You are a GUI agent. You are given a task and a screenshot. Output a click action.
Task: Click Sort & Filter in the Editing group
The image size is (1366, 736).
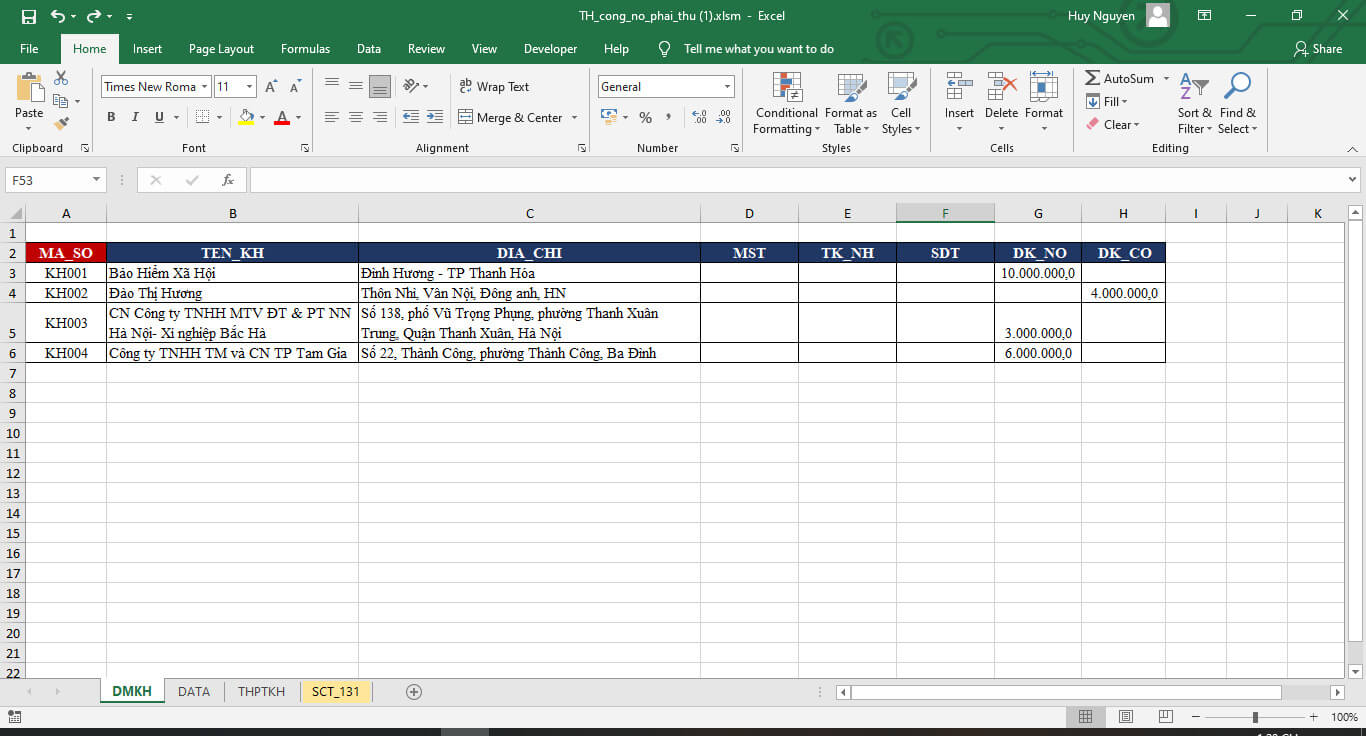pos(1194,105)
